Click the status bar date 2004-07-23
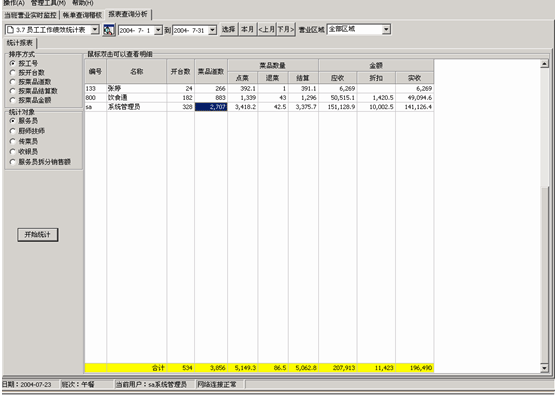This screenshot has width=555, height=395. tap(30, 385)
